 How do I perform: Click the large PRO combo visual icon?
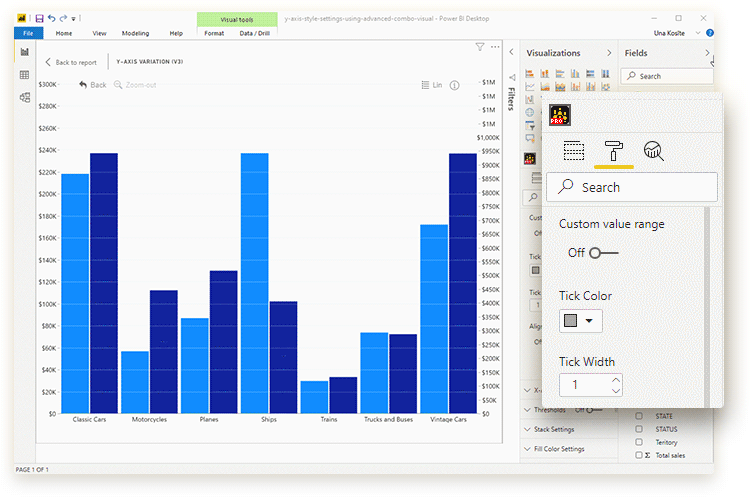pyautogui.click(x=560, y=115)
